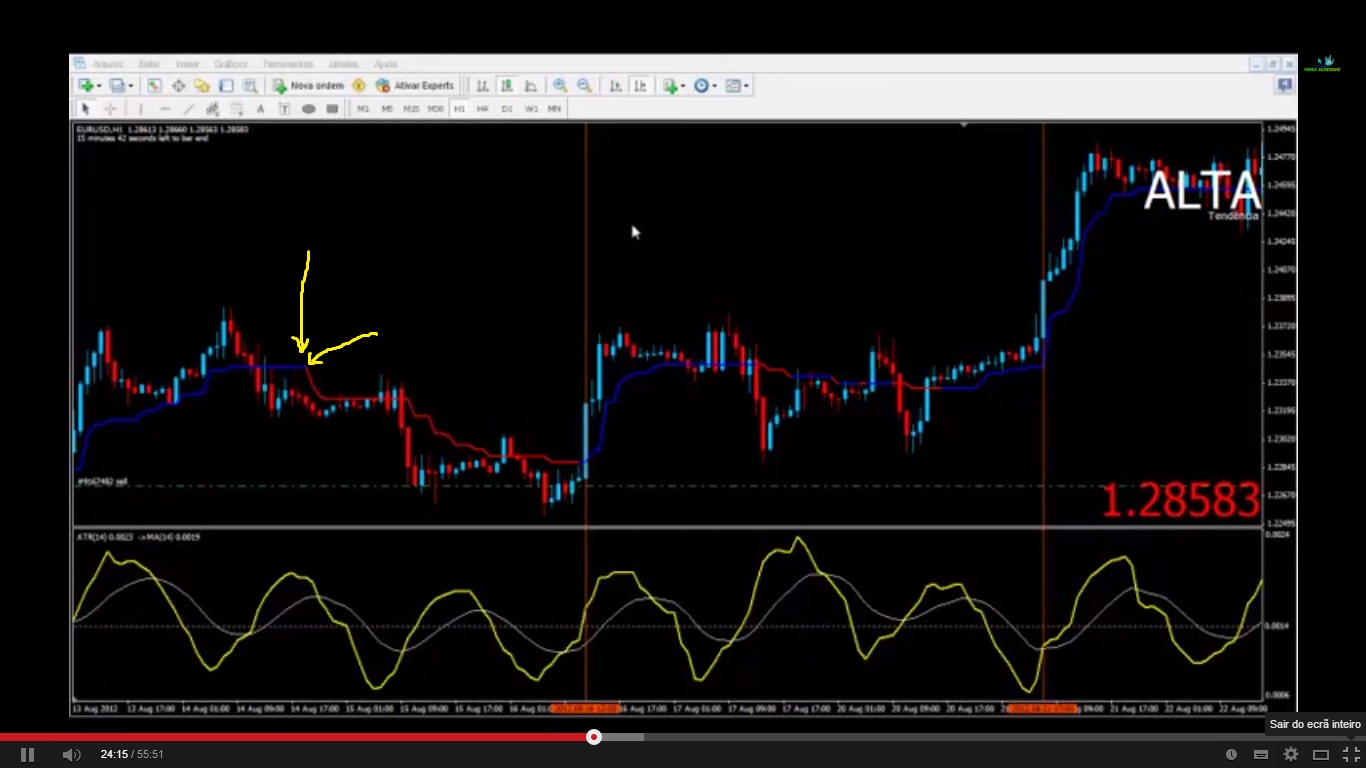Click the video progress bar scrubber
This screenshot has height=768, width=1366.
click(594, 737)
